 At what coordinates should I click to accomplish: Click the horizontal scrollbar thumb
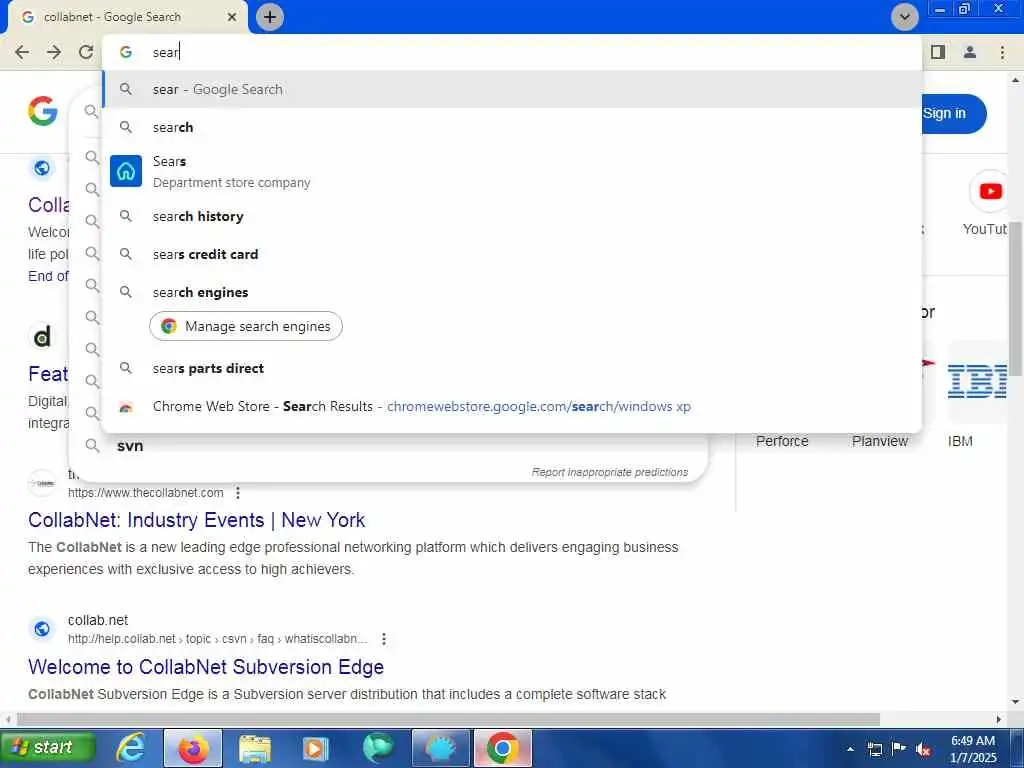click(448, 719)
